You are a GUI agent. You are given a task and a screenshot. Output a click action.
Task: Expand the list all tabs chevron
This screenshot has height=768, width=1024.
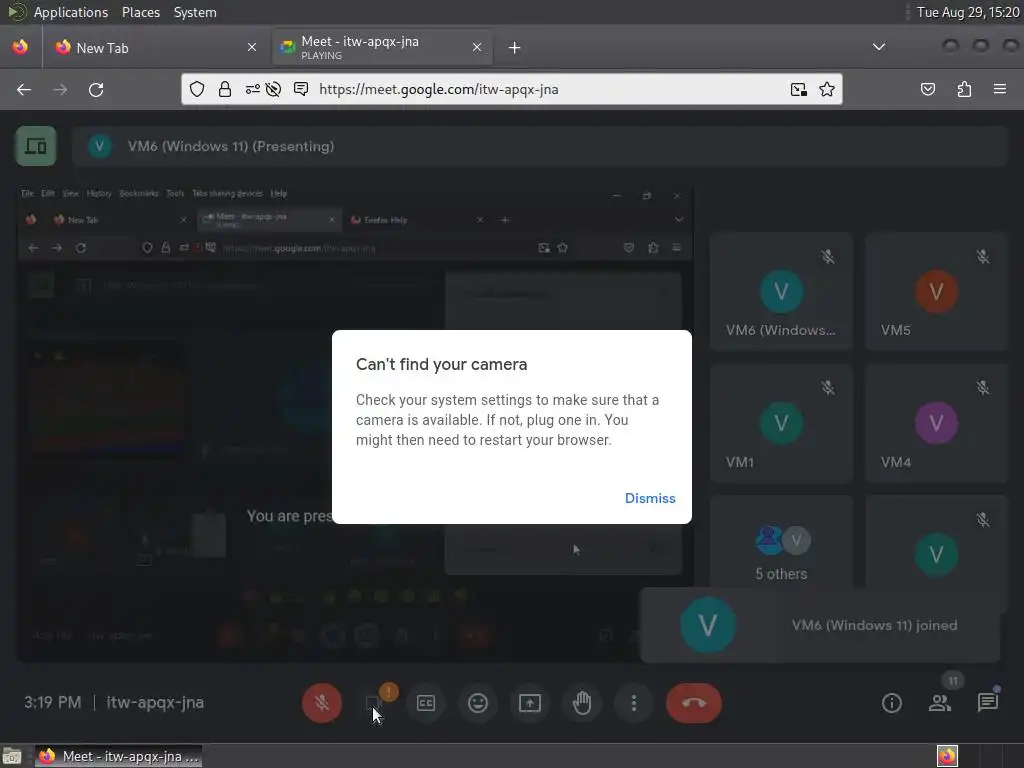click(879, 47)
